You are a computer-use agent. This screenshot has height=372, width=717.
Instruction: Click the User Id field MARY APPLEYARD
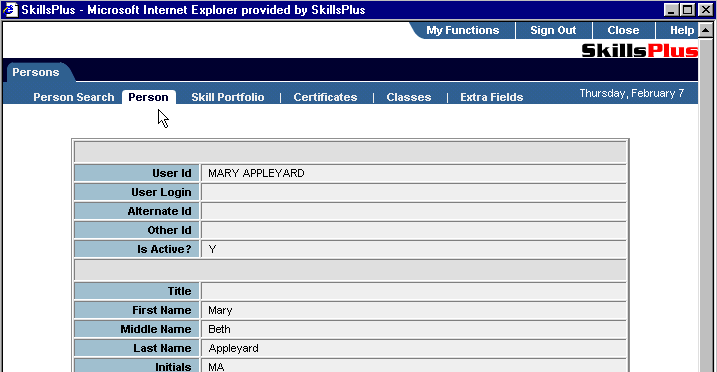[413, 173]
